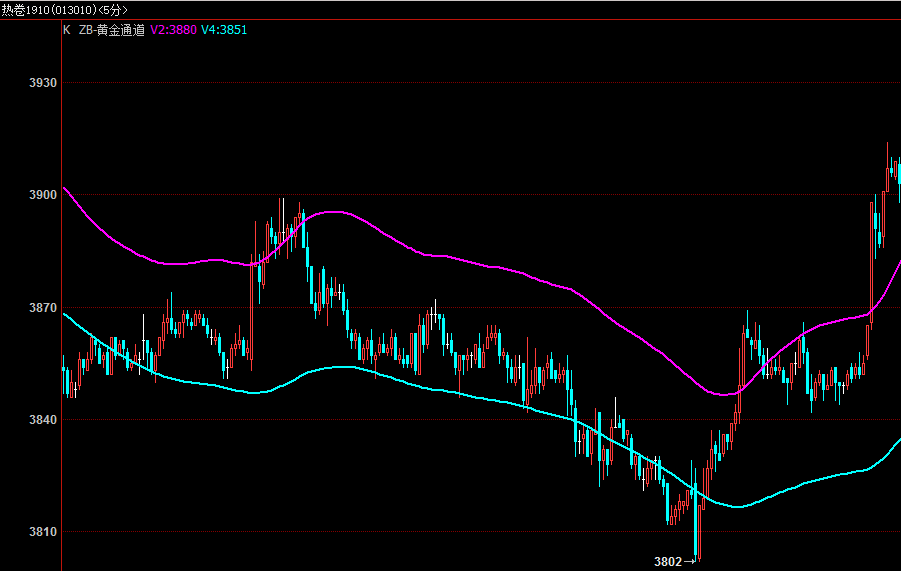This screenshot has width=901, height=571.
Task: Click the 3810 price axis label
Action: pyautogui.click(x=43, y=532)
